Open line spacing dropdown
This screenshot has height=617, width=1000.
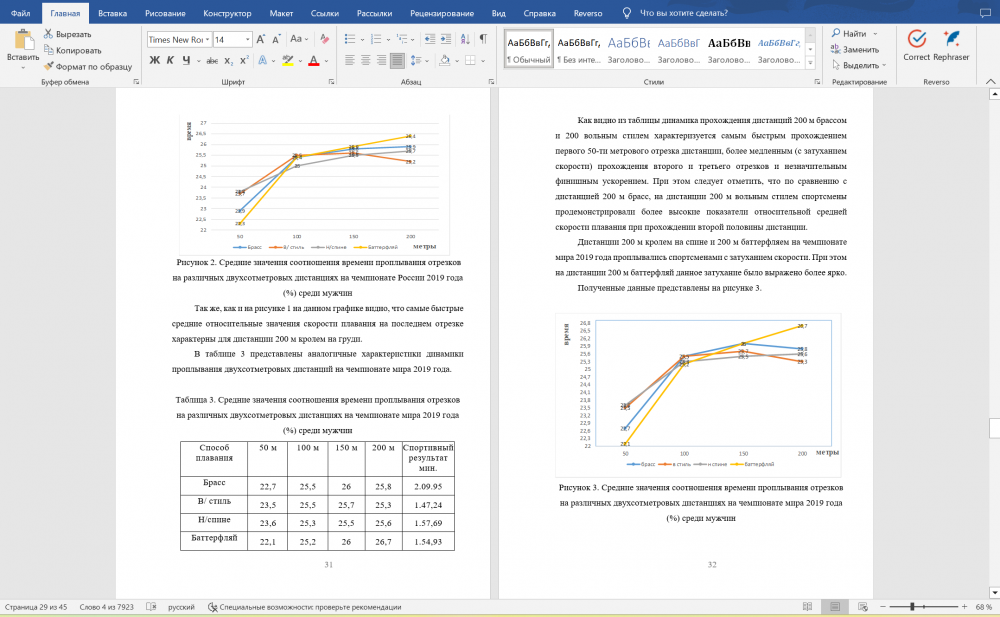418,61
